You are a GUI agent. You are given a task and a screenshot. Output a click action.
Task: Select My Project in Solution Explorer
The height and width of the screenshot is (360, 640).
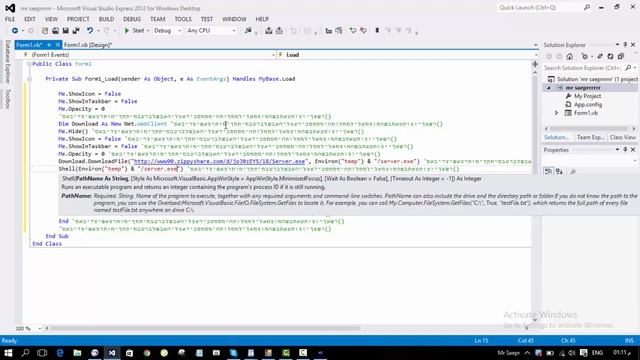587,96
